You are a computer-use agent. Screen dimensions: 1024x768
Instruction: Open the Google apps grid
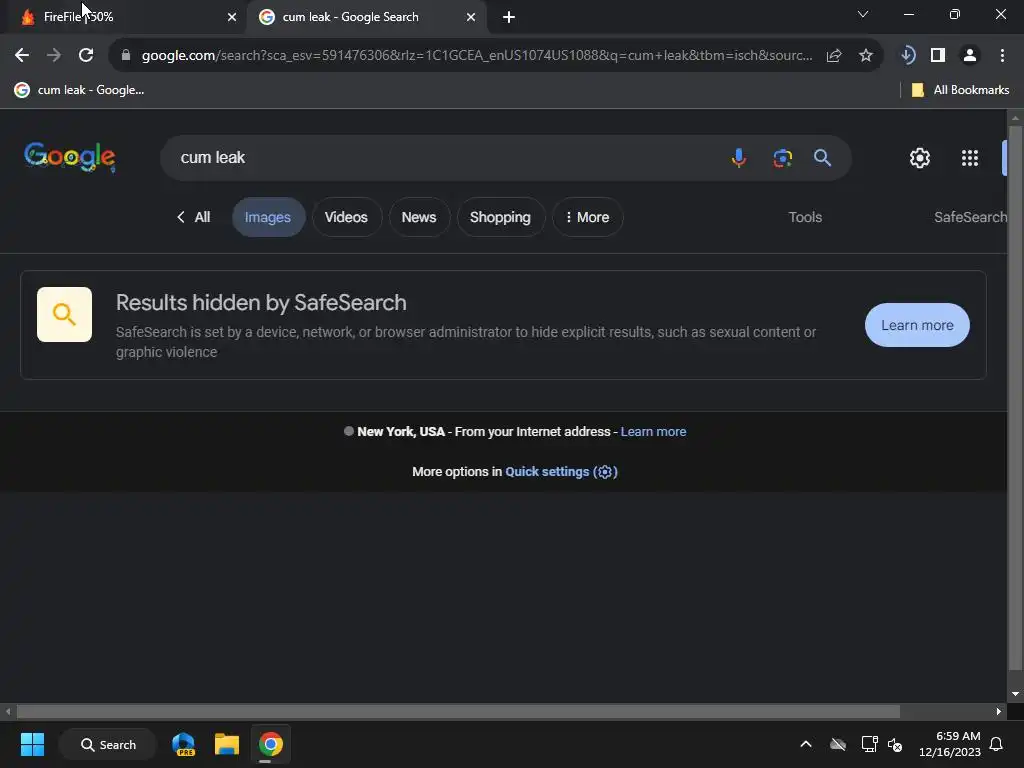[970, 158]
